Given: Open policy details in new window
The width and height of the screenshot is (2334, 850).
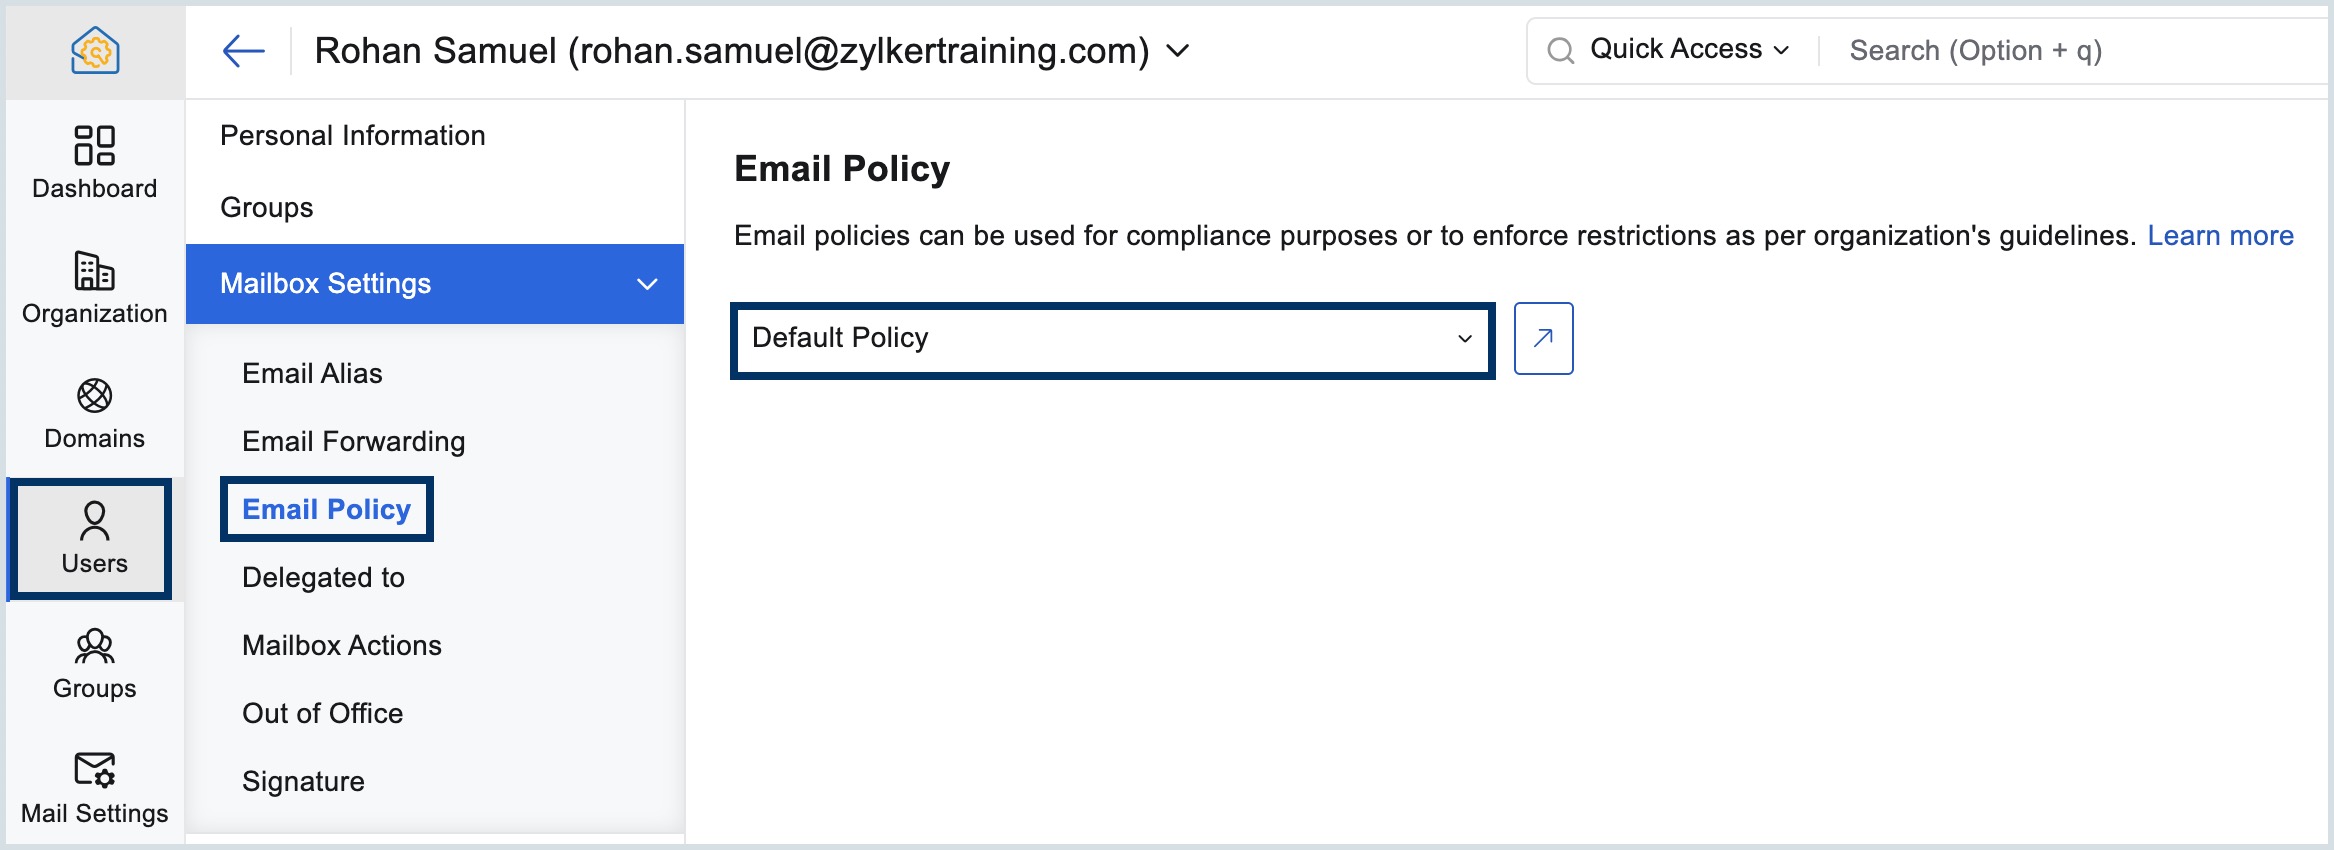Looking at the screenshot, I should tap(1543, 338).
